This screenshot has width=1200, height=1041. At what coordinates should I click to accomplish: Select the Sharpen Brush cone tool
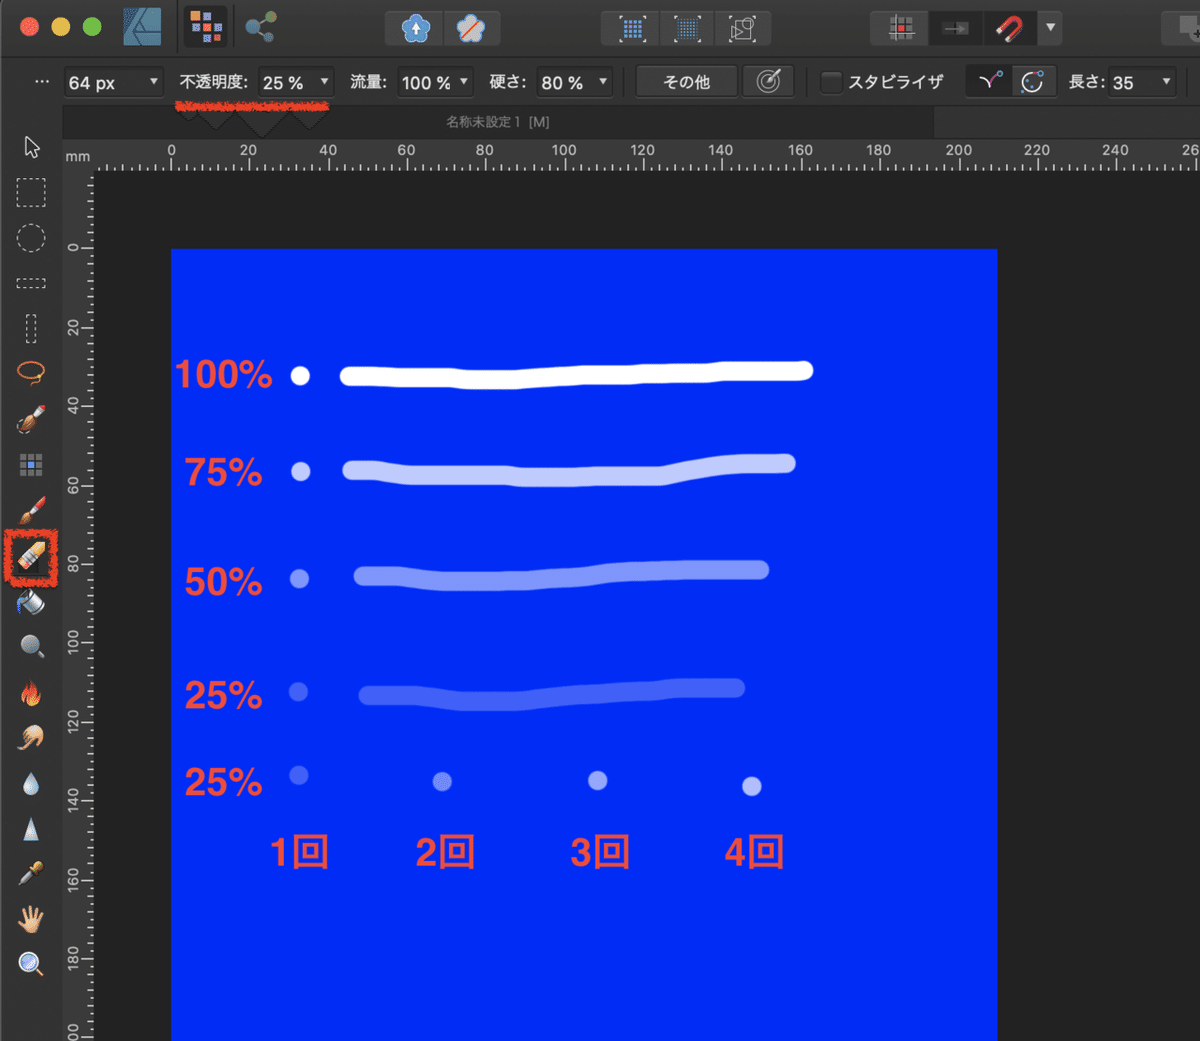click(x=31, y=829)
